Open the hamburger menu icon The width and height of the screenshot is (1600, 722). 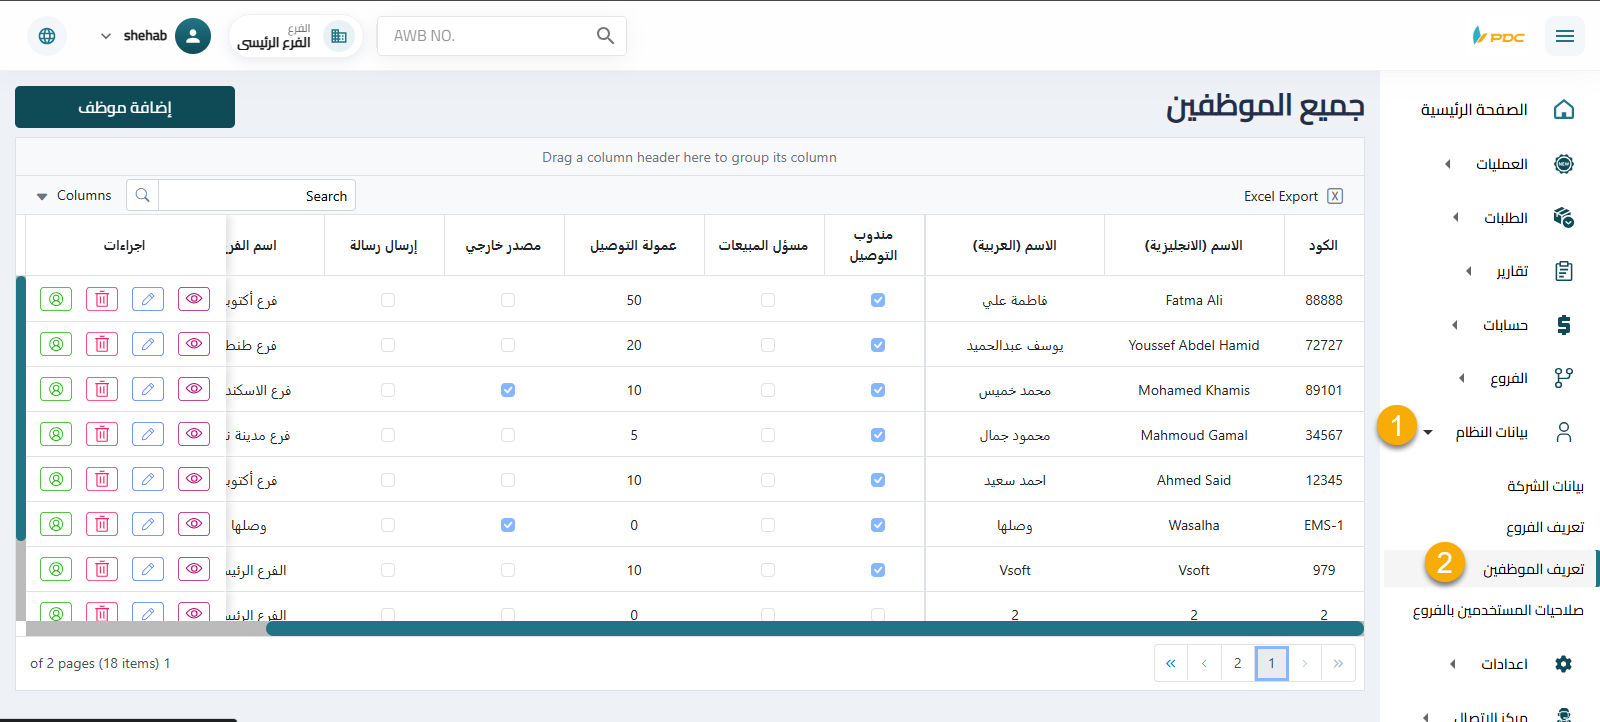tap(1565, 36)
